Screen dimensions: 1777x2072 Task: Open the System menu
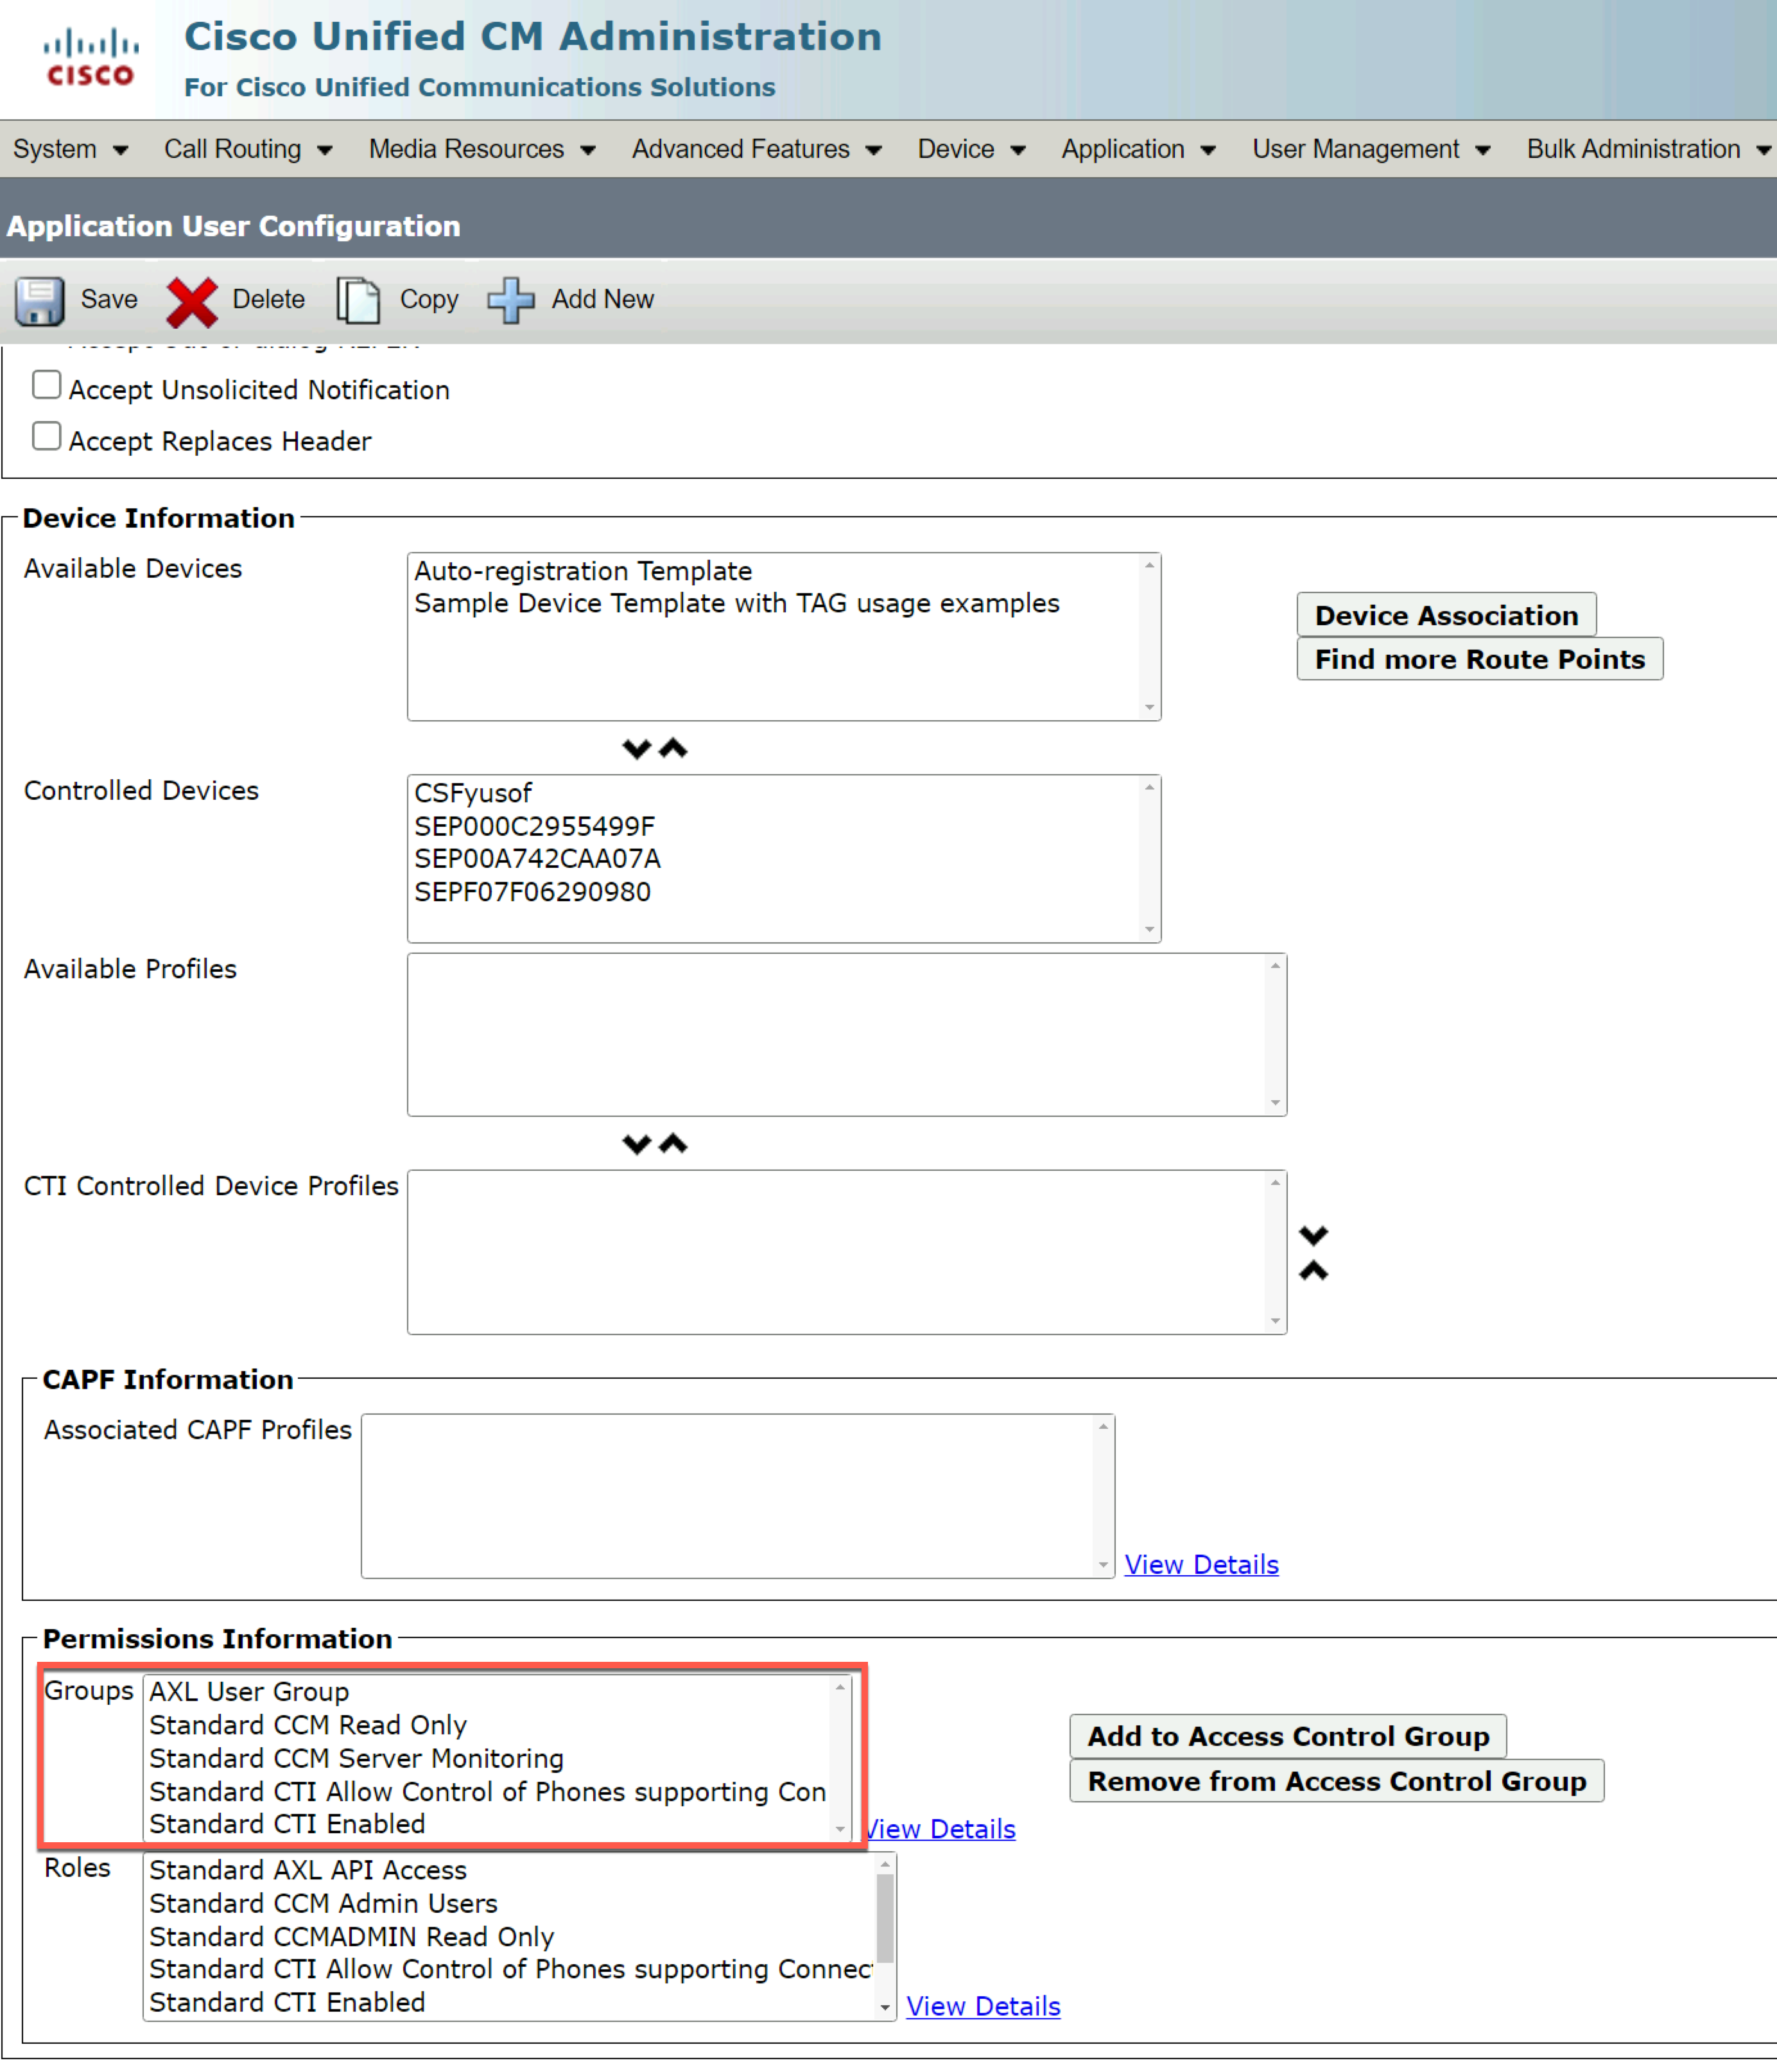coord(70,149)
